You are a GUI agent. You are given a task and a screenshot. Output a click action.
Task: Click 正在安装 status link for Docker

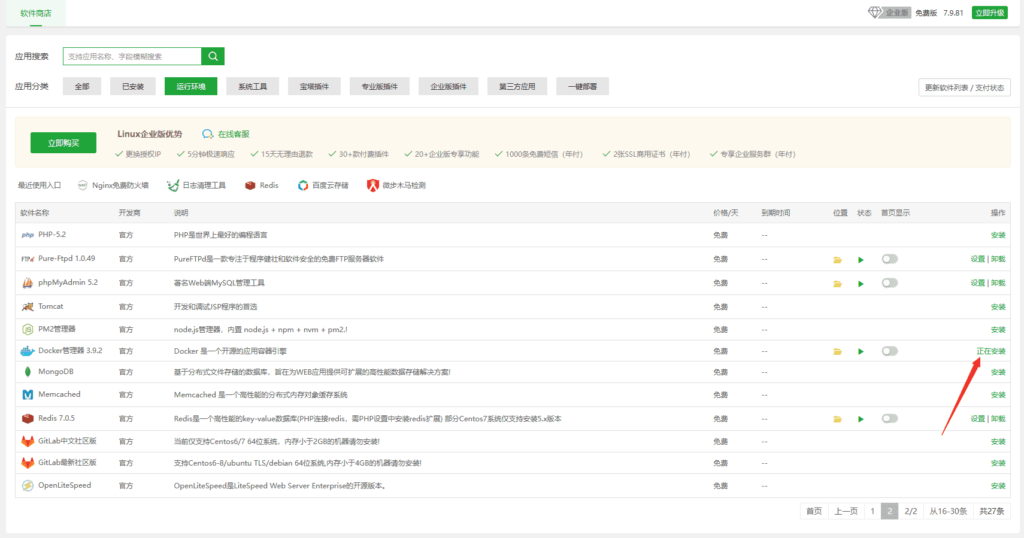991,351
